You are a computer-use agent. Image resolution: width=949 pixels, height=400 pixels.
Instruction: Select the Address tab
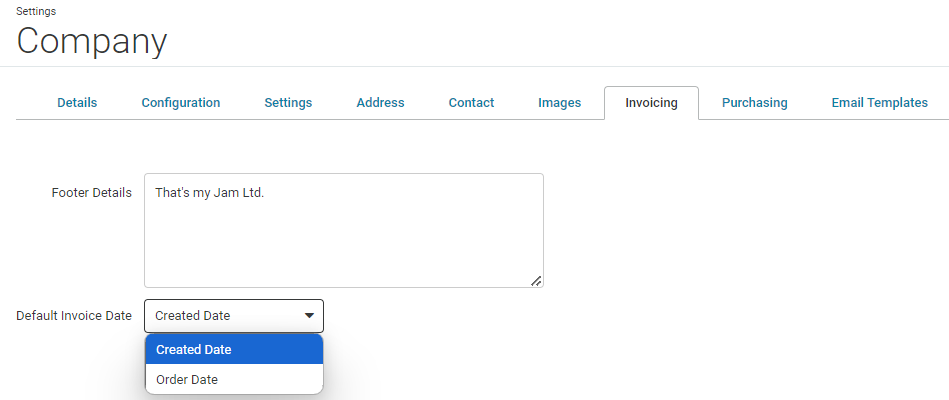[380, 103]
